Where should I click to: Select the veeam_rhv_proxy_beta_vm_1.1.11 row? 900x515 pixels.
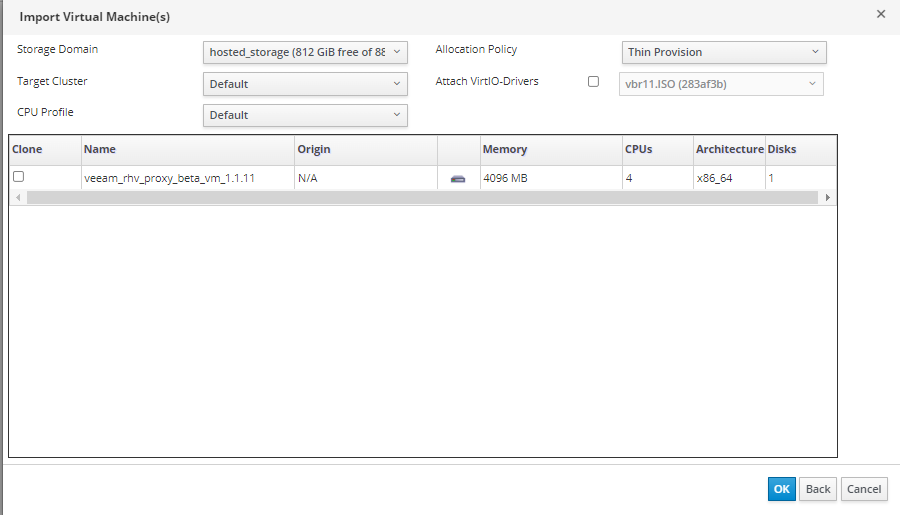(x=169, y=178)
